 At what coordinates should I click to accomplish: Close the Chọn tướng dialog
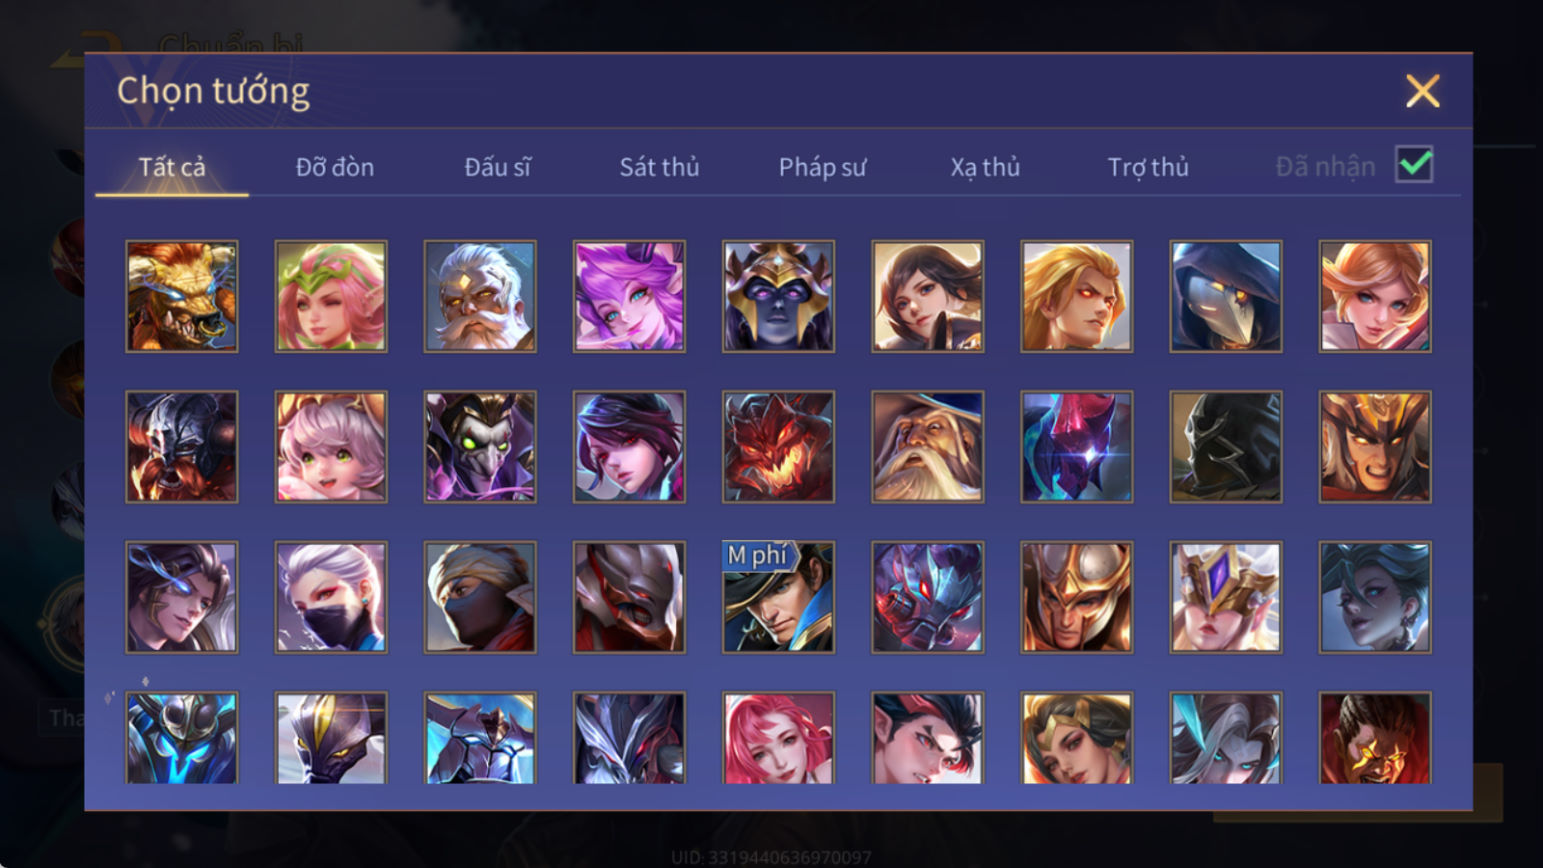coord(1422,91)
